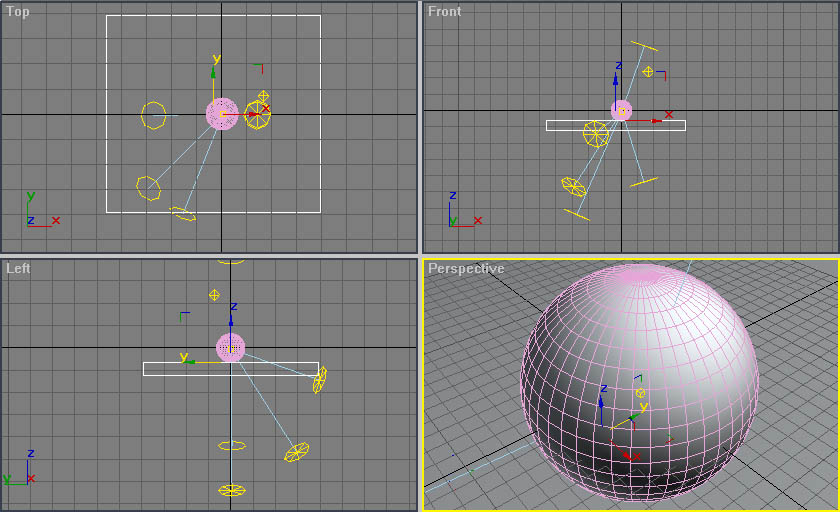The height and width of the screenshot is (512, 840).
Task: Select the omni light icon in Top viewport
Action: [x=263, y=96]
